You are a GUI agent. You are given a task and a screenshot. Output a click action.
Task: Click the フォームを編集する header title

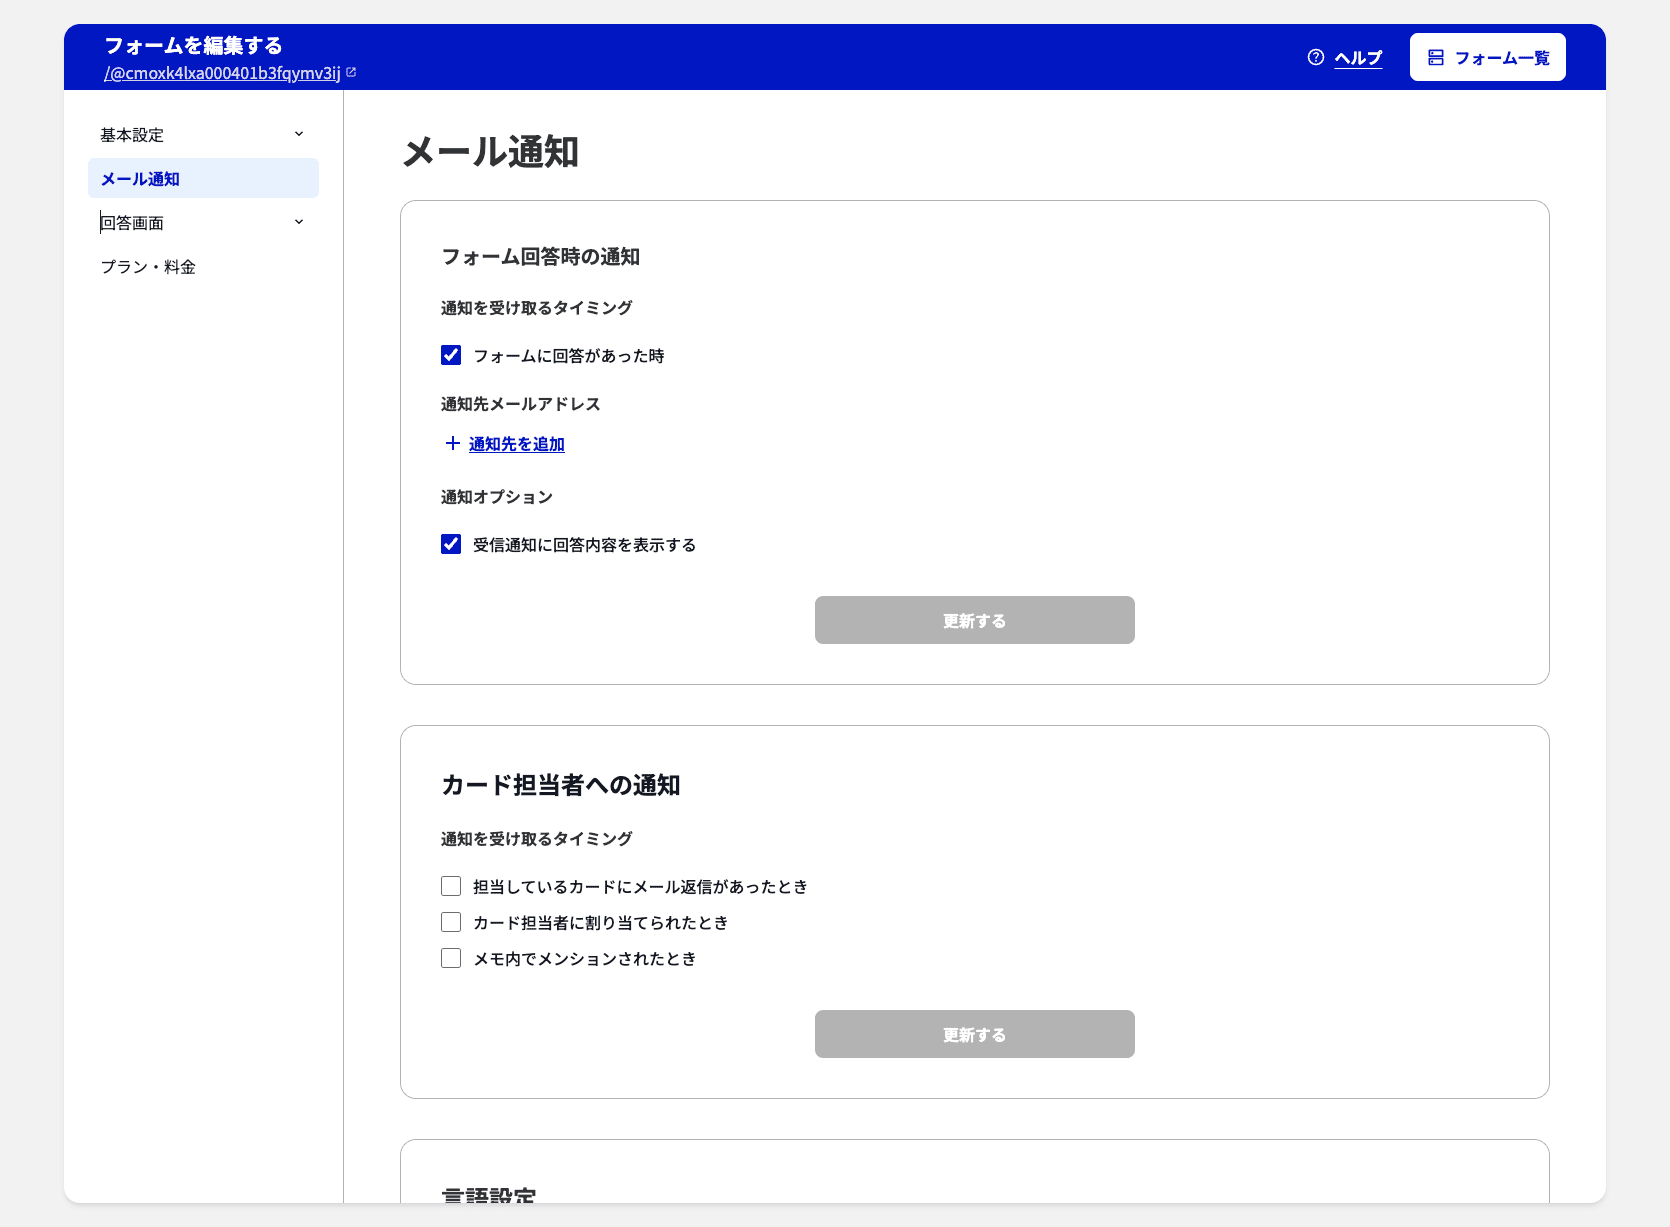click(194, 45)
